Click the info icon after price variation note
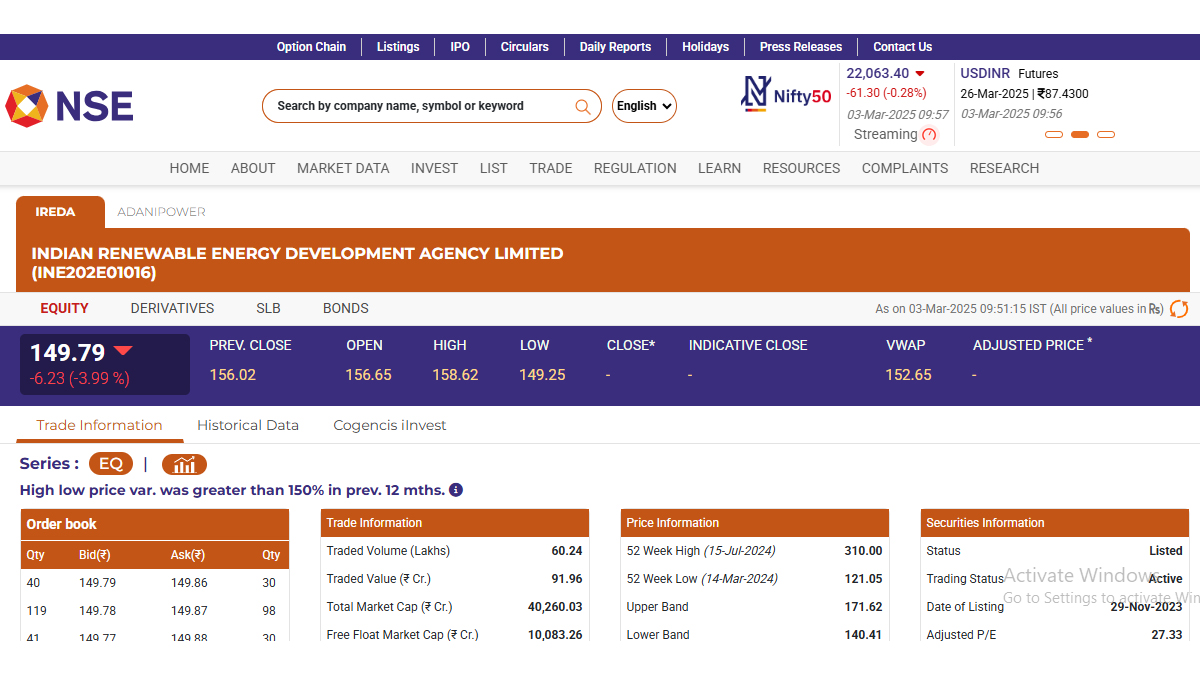1200x675 pixels. [x=456, y=490]
